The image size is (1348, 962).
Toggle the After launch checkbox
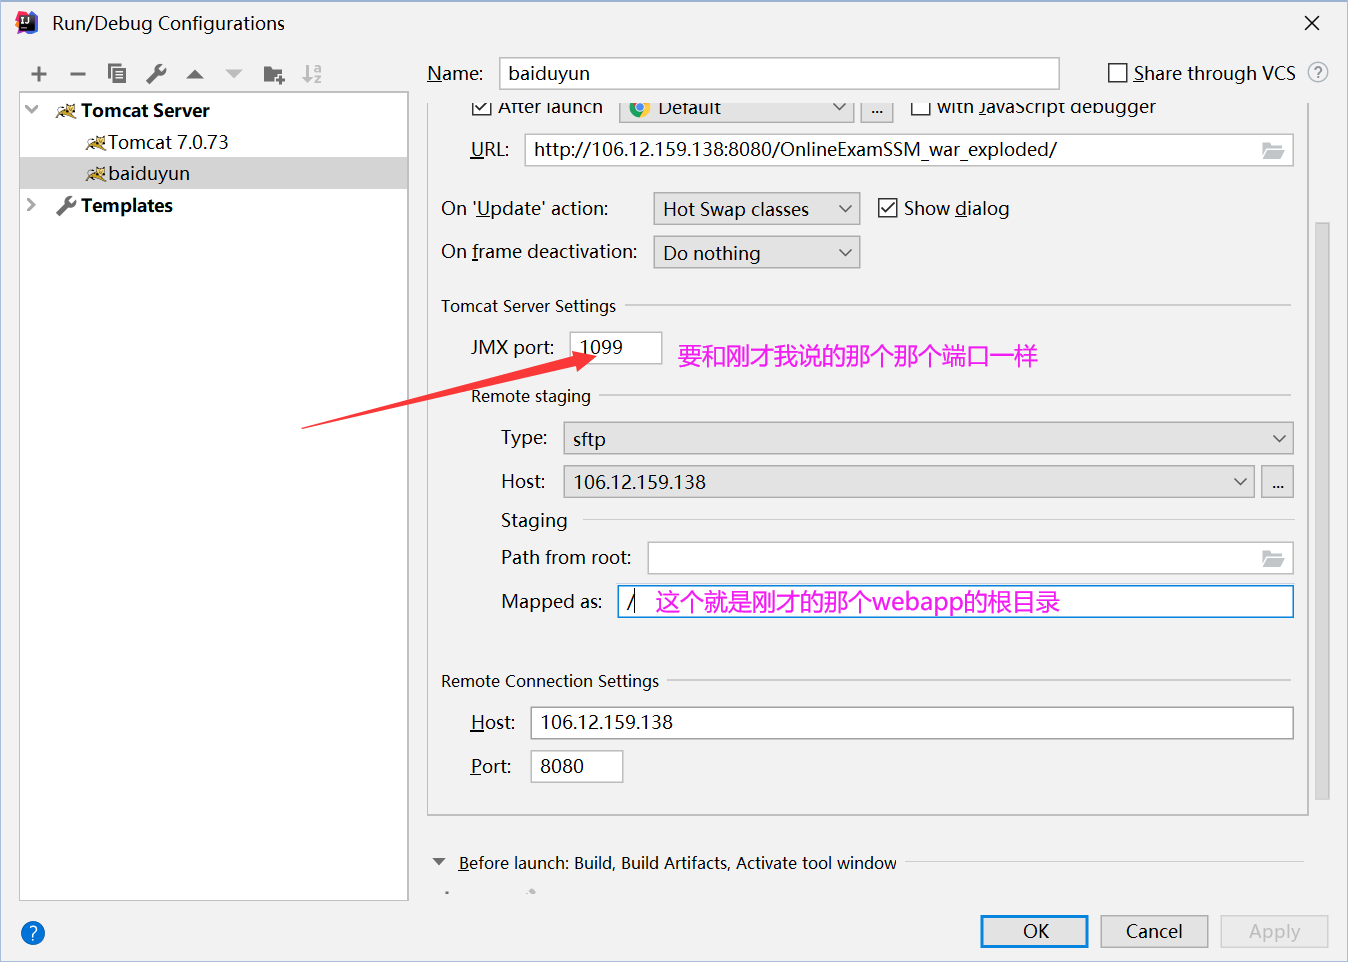[481, 107]
